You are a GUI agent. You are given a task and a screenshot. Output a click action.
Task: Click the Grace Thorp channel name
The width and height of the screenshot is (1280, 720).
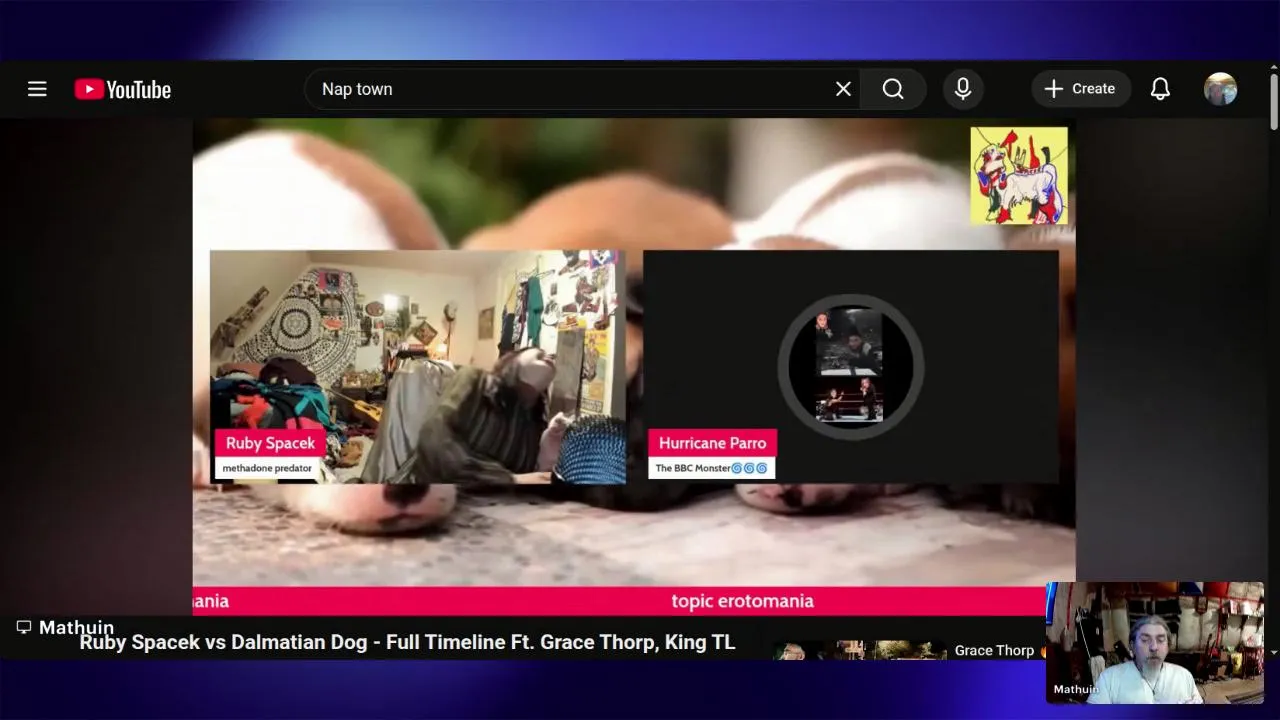994,650
